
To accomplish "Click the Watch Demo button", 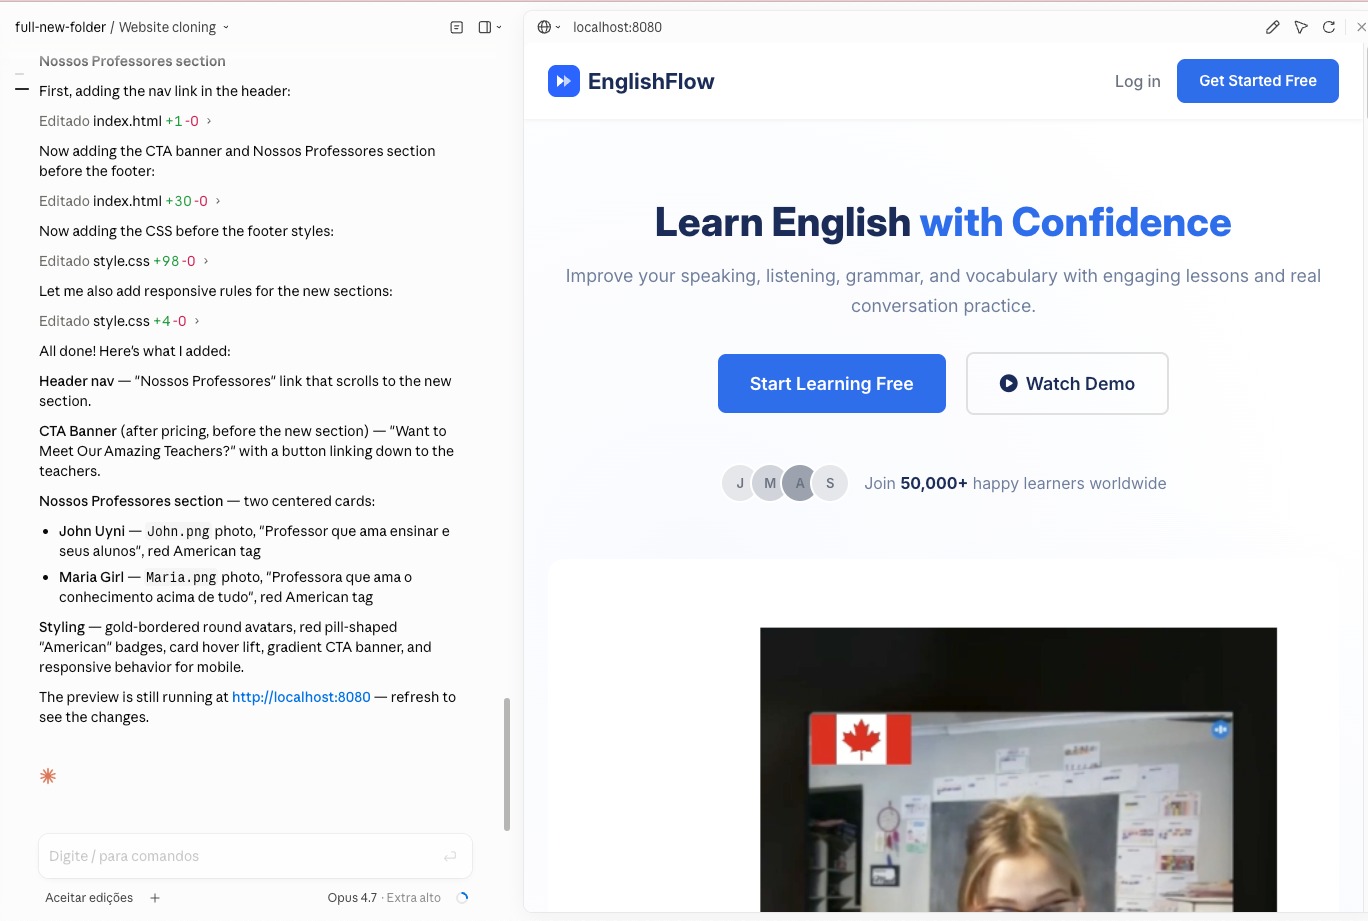I will coord(1067,383).
